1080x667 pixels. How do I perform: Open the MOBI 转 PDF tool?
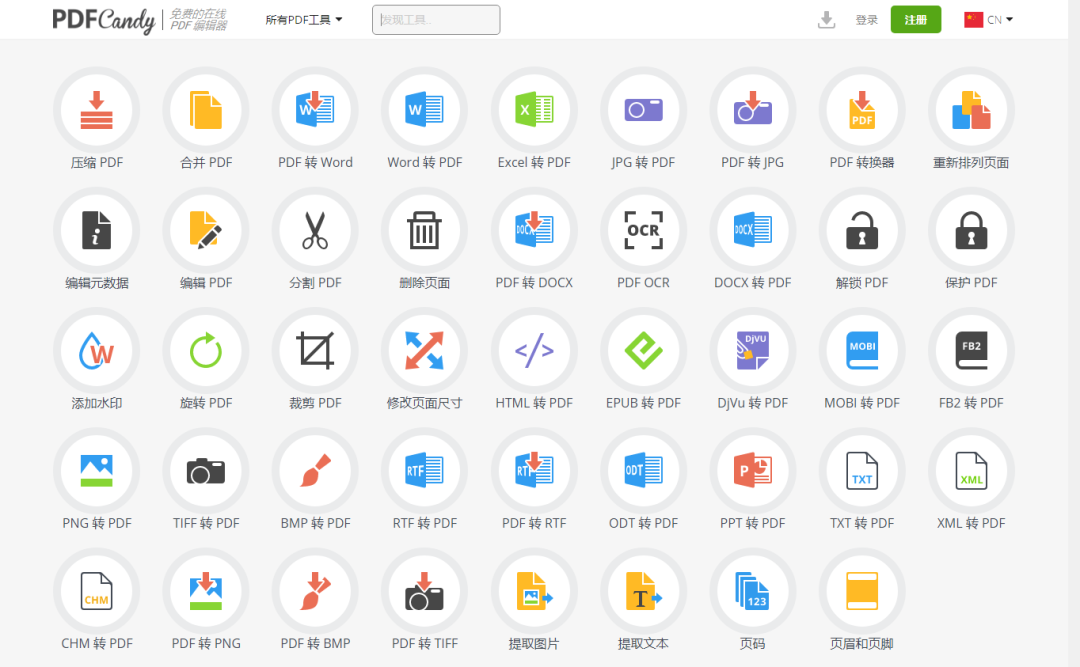tap(862, 351)
